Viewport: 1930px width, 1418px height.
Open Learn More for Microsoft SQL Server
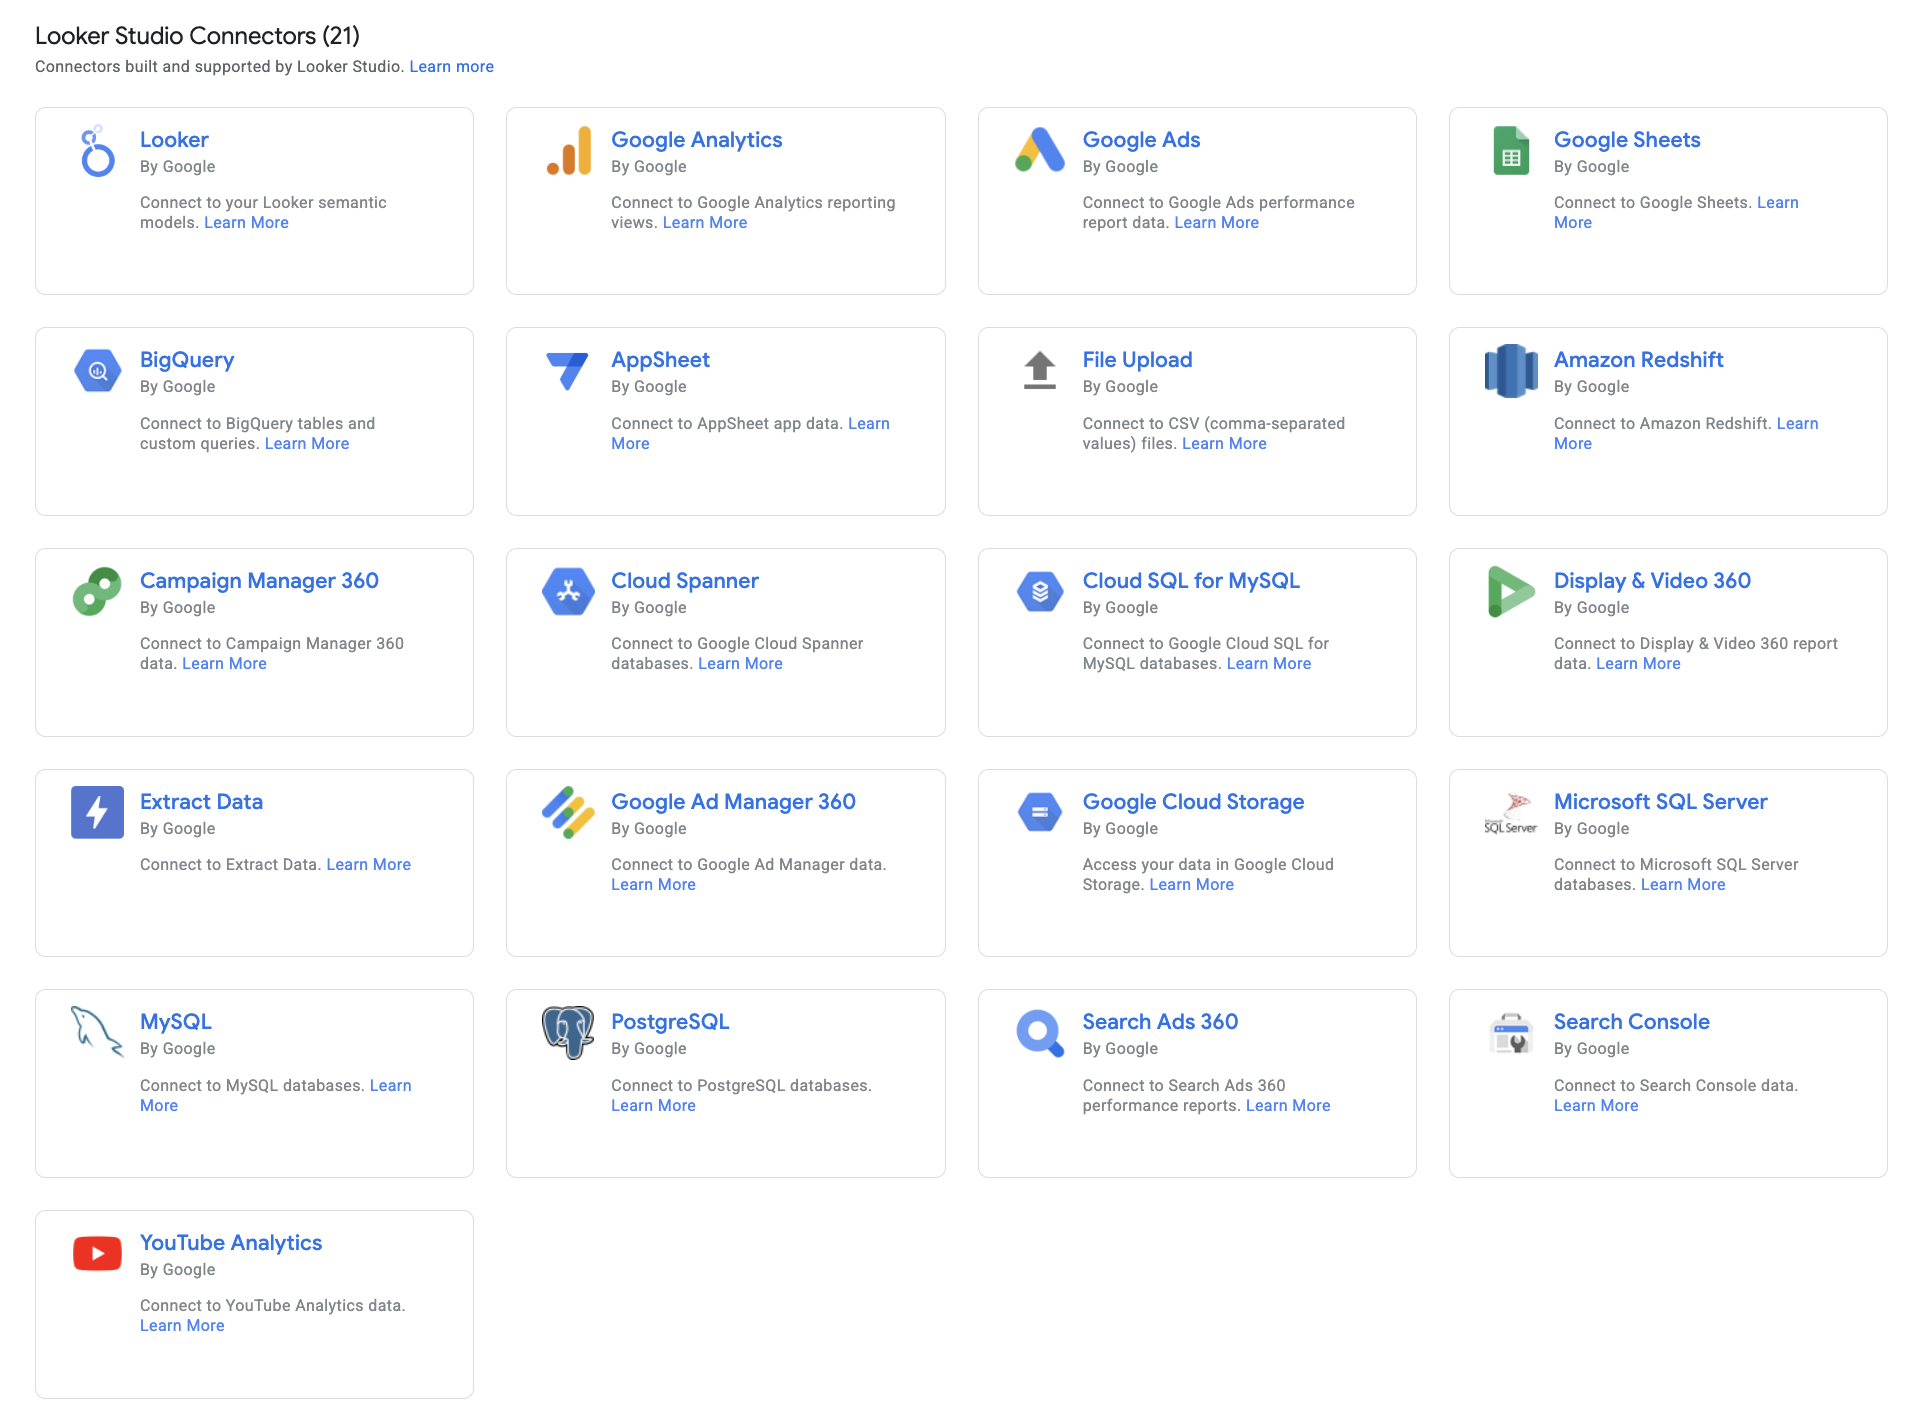1683,884
